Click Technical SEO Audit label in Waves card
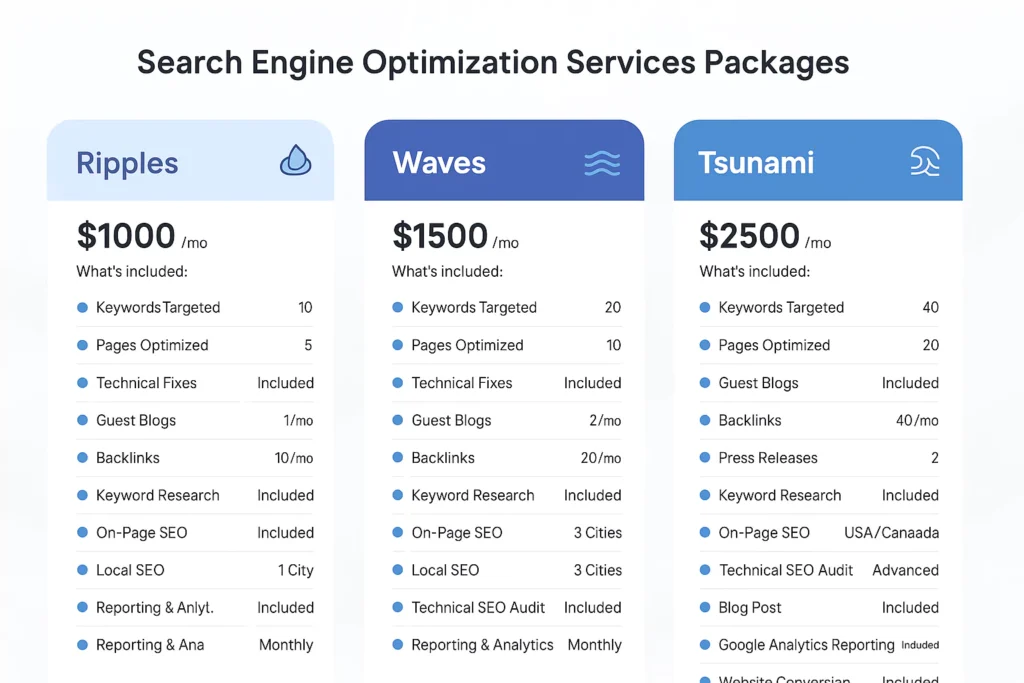This screenshot has height=683, width=1024. (478, 608)
